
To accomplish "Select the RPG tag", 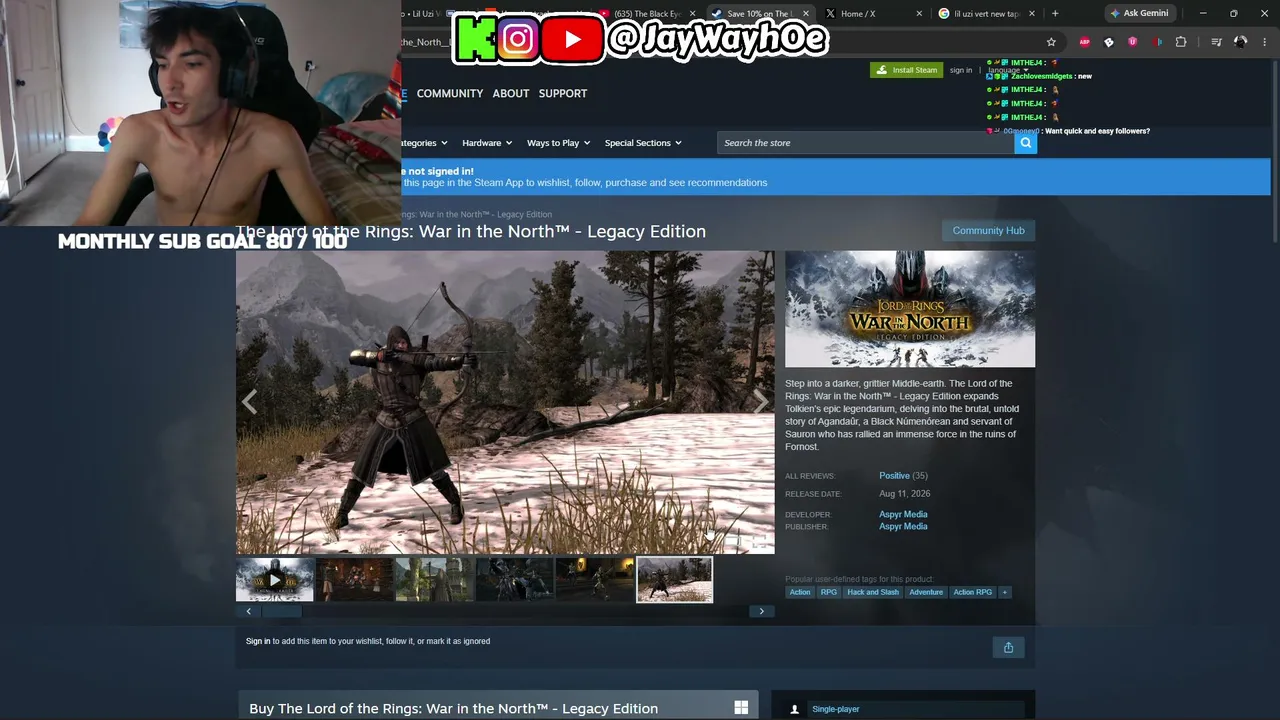I will pyautogui.click(x=829, y=592).
